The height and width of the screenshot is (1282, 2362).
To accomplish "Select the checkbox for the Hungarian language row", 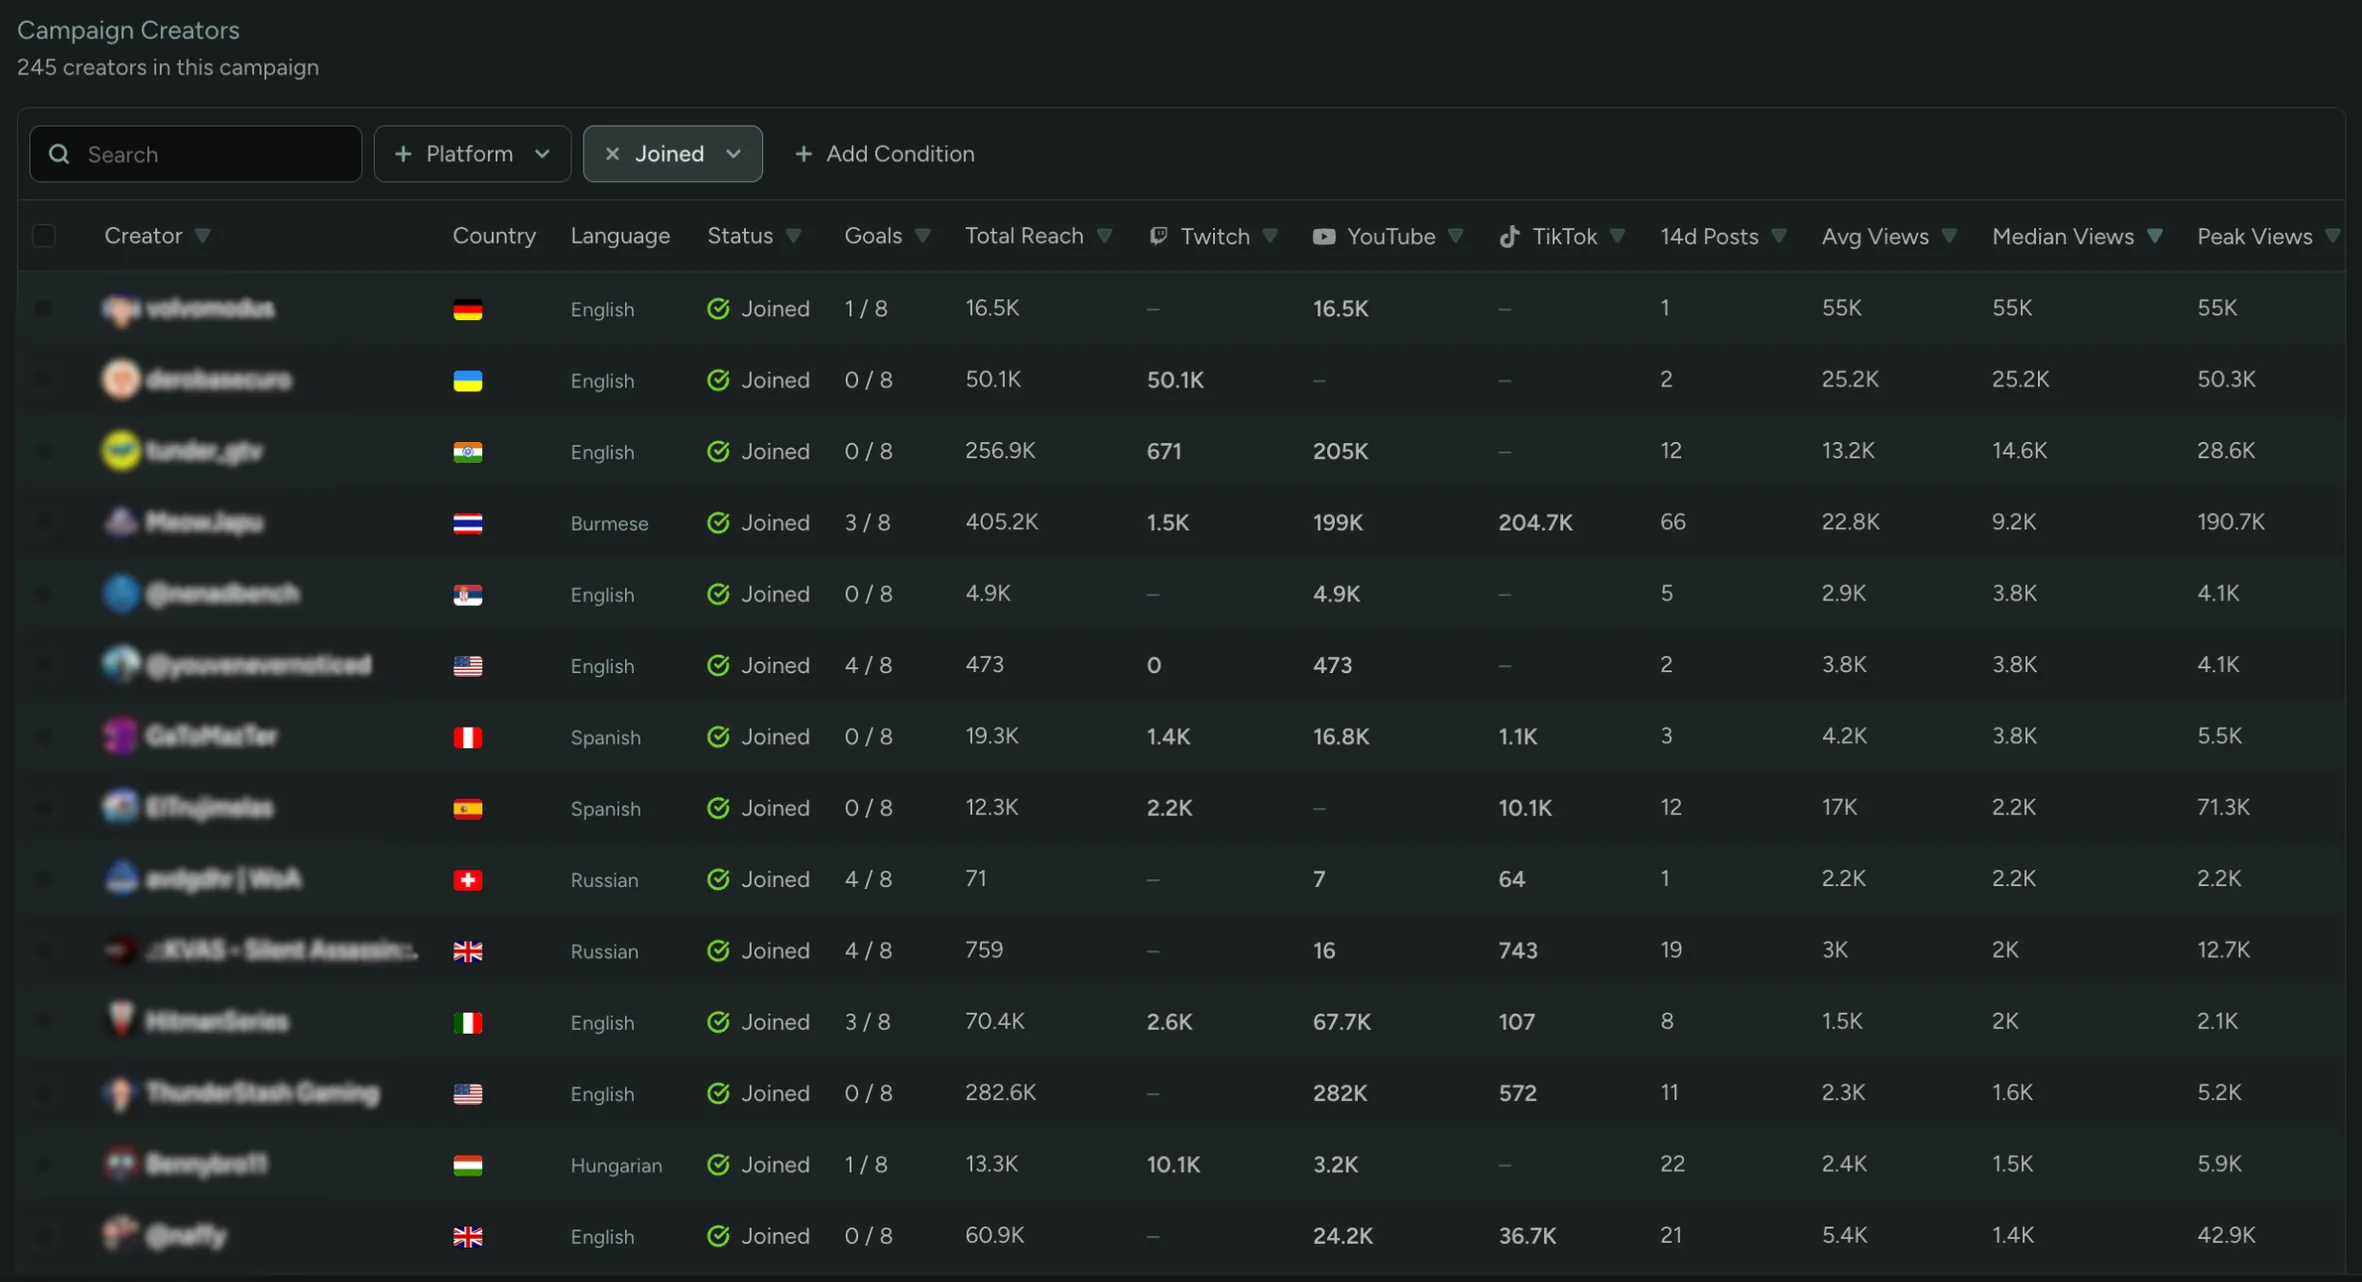I will tap(43, 1164).
